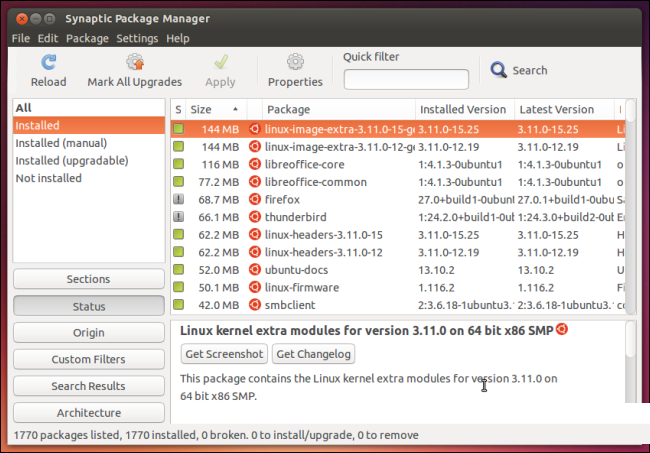Screen dimensions: 650x453
Task: Open the Settings menu
Action: pos(137,38)
